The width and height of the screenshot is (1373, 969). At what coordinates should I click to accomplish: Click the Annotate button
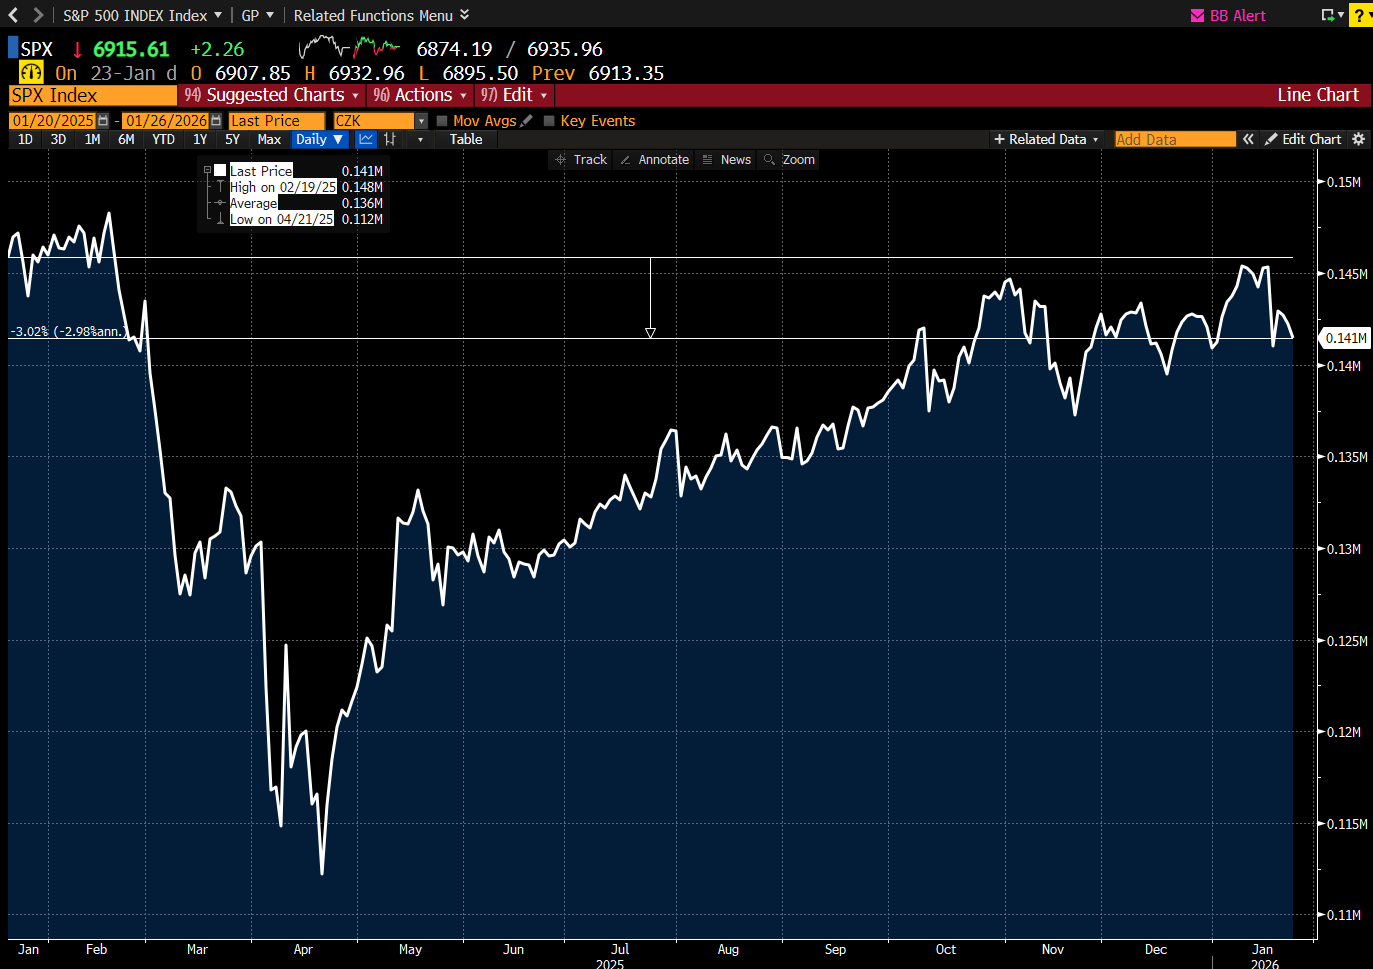tap(655, 160)
